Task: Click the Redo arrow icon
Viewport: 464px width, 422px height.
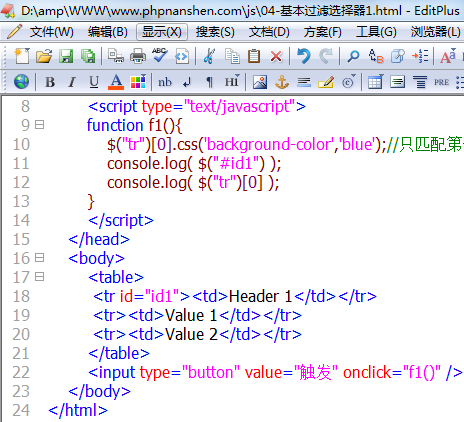Action: coord(326,56)
